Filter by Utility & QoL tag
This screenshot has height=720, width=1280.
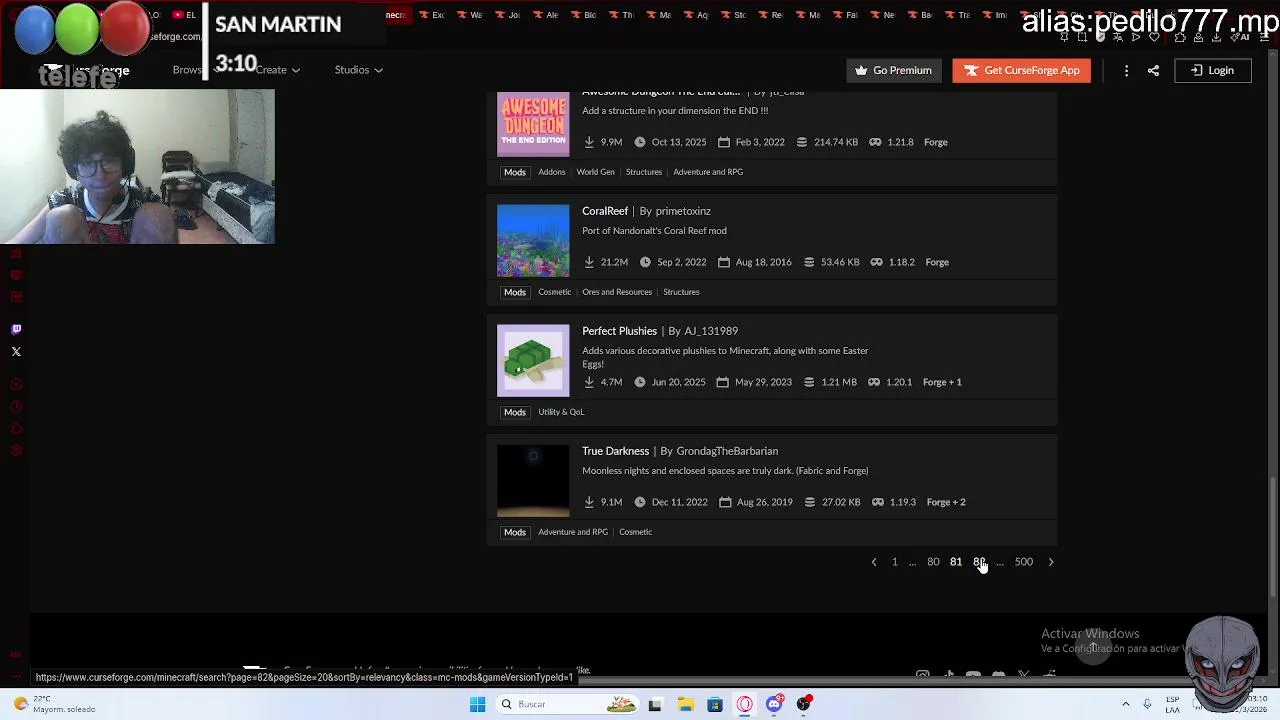(x=561, y=412)
